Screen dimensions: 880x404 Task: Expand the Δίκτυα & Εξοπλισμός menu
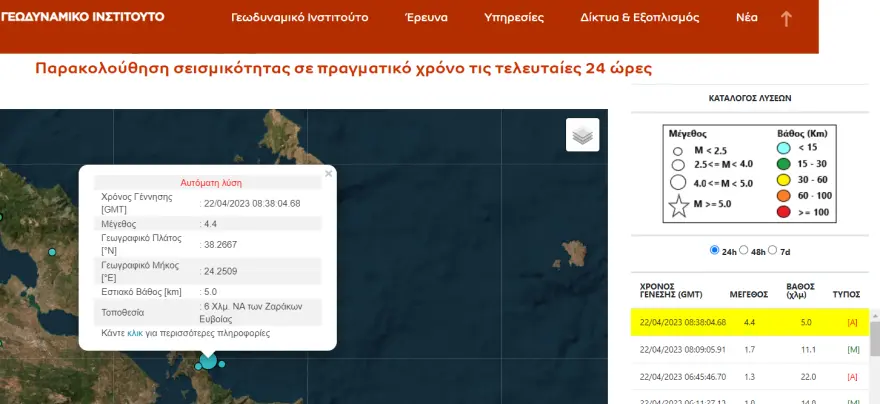tap(639, 18)
